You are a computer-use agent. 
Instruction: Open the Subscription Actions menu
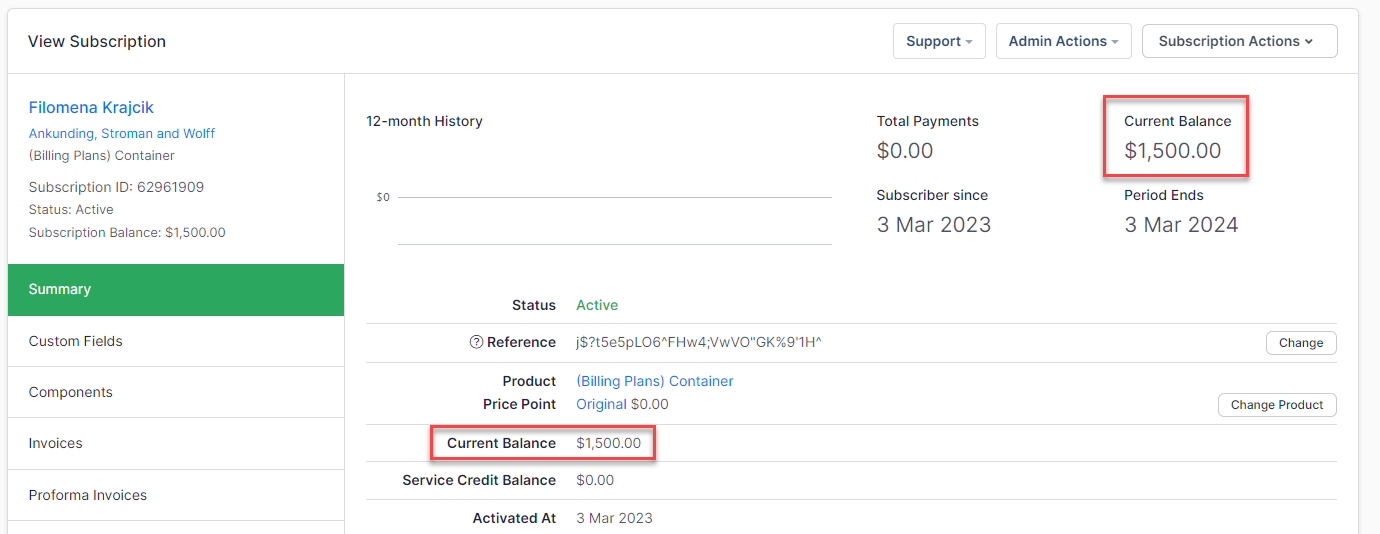click(1239, 41)
